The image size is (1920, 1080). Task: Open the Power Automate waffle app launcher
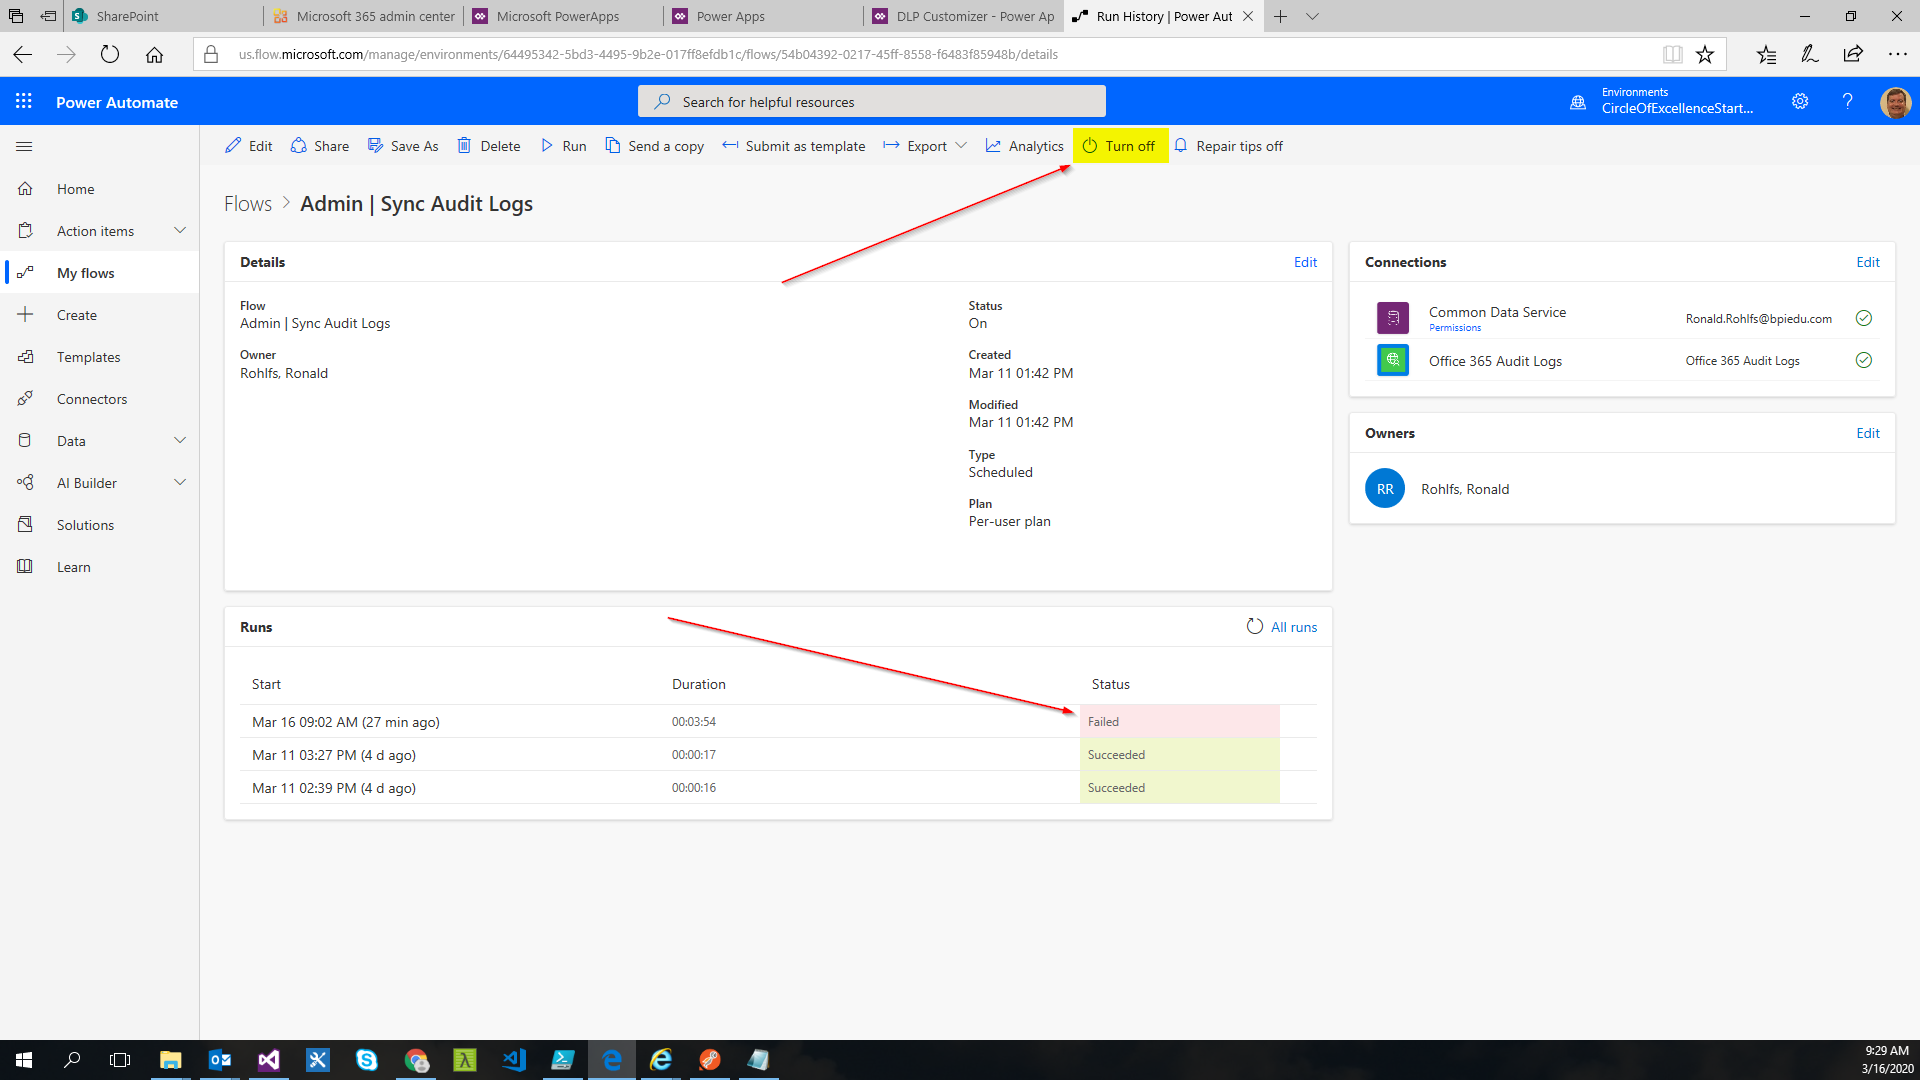point(22,100)
